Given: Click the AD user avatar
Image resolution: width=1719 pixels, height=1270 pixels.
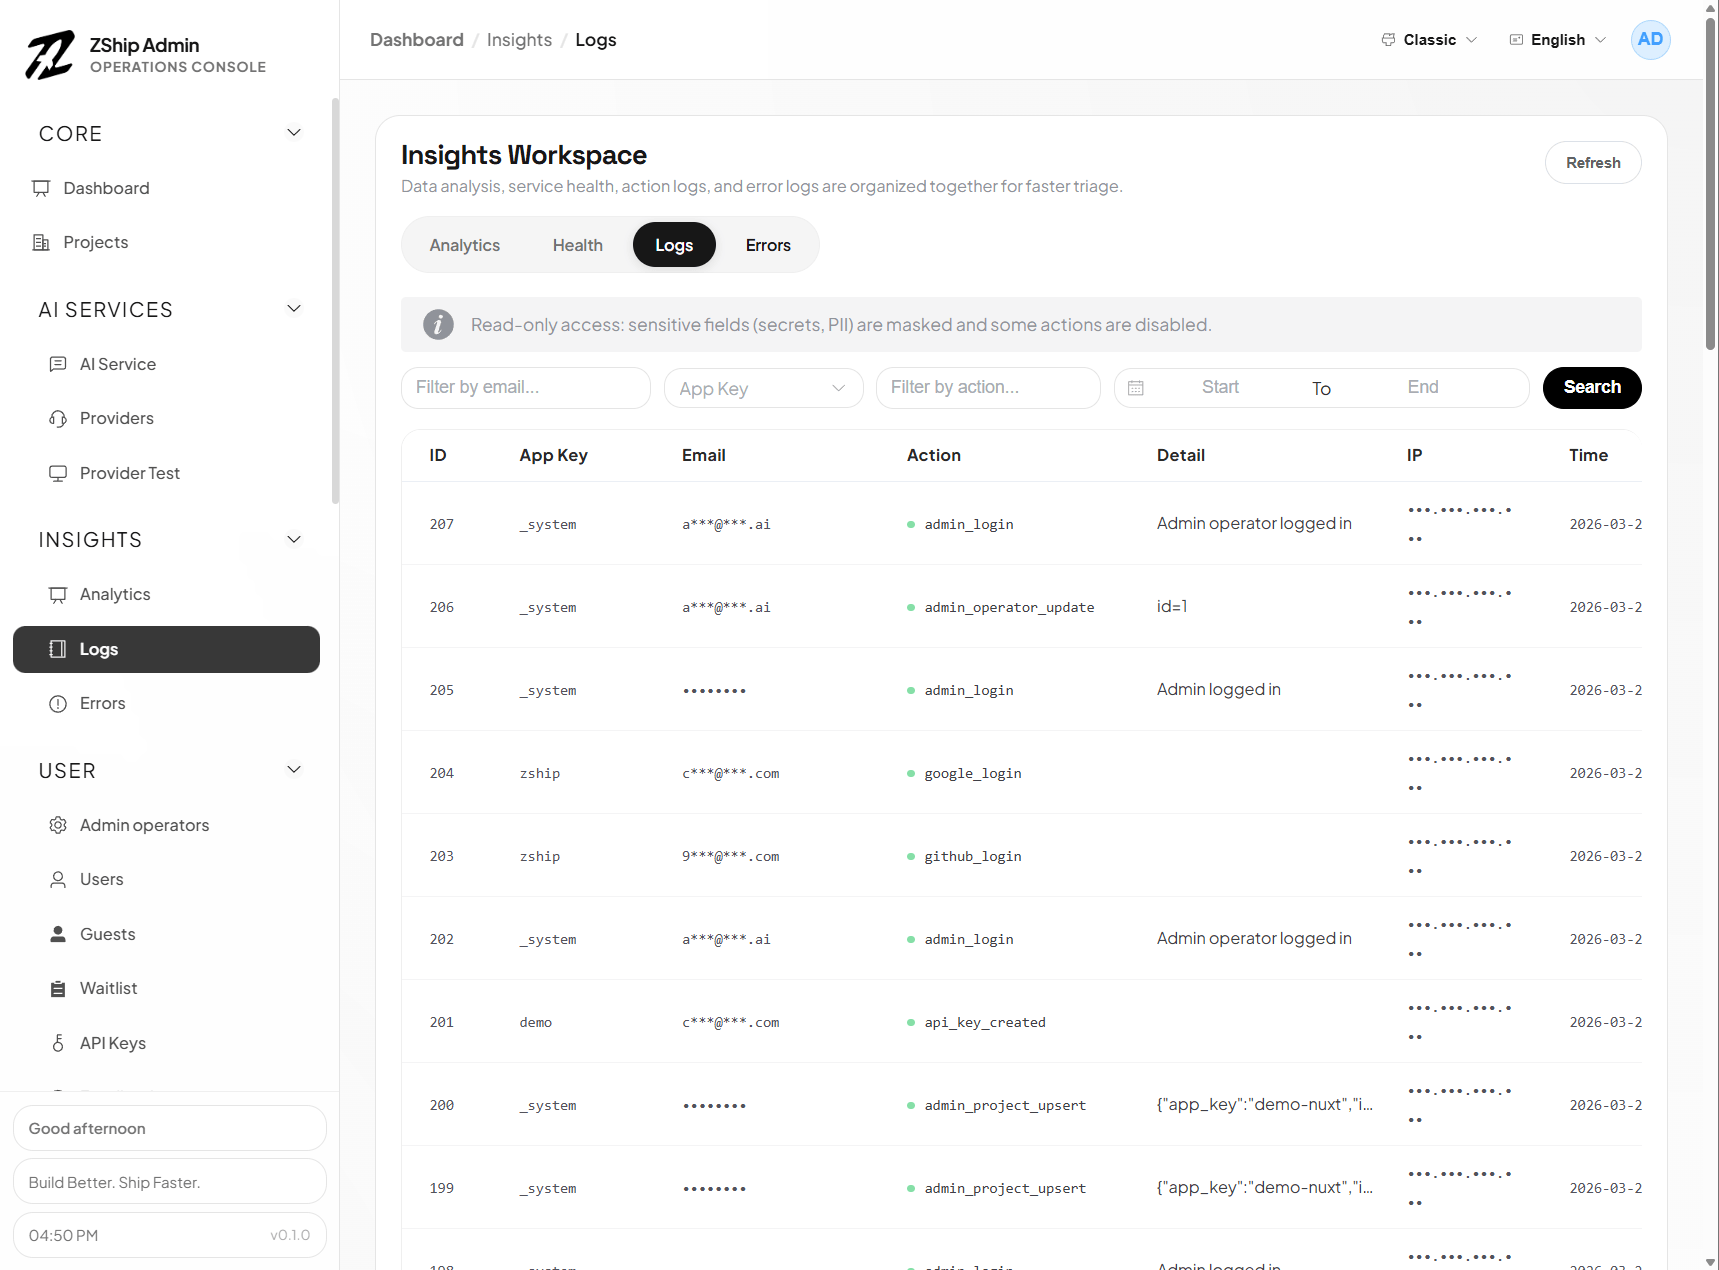Looking at the screenshot, I should point(1650,40).
